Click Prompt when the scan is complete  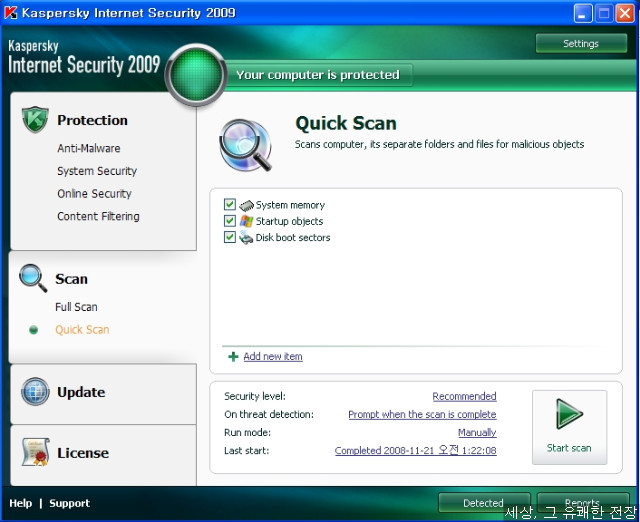point(422,414)
